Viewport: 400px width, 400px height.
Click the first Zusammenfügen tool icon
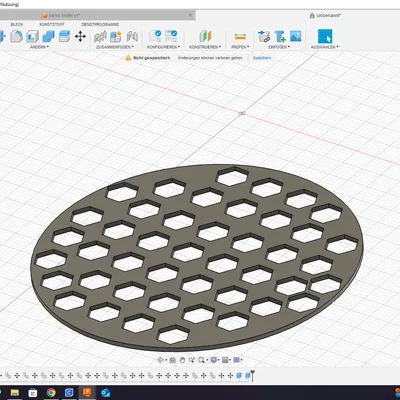pyautogui.click(x=100, y=36)
